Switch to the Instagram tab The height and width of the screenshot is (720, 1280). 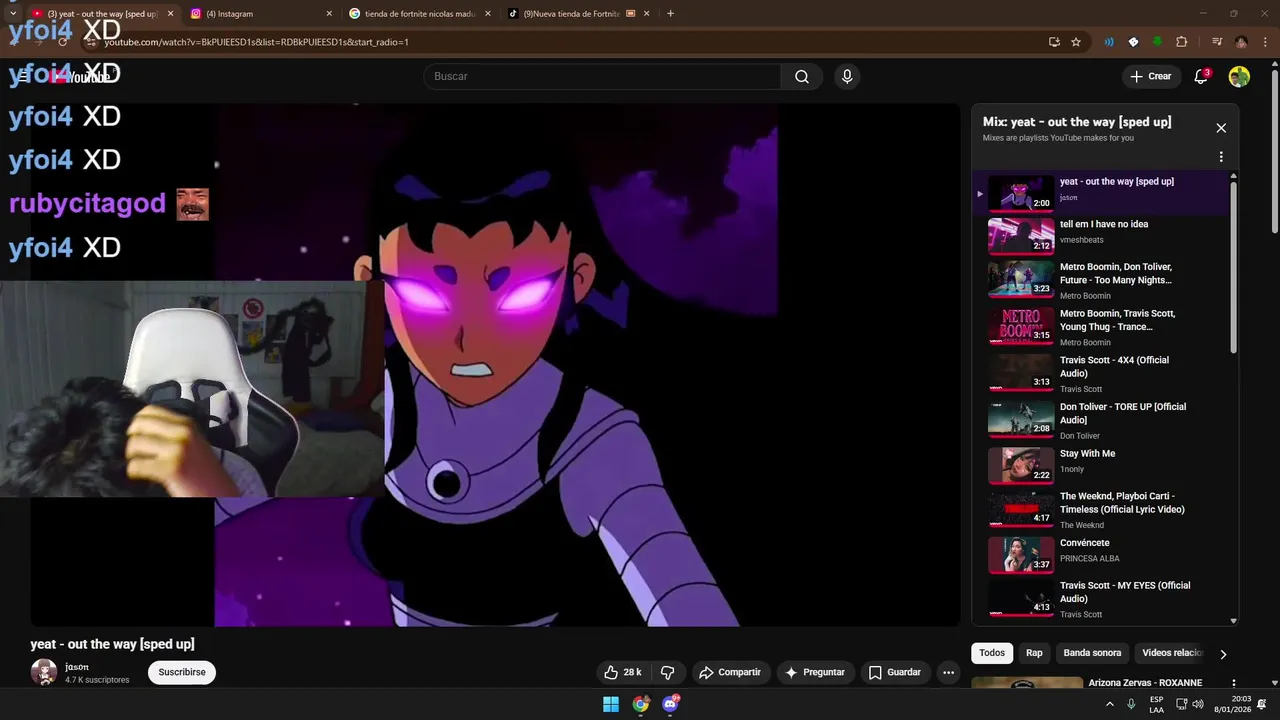click(262, 14)
